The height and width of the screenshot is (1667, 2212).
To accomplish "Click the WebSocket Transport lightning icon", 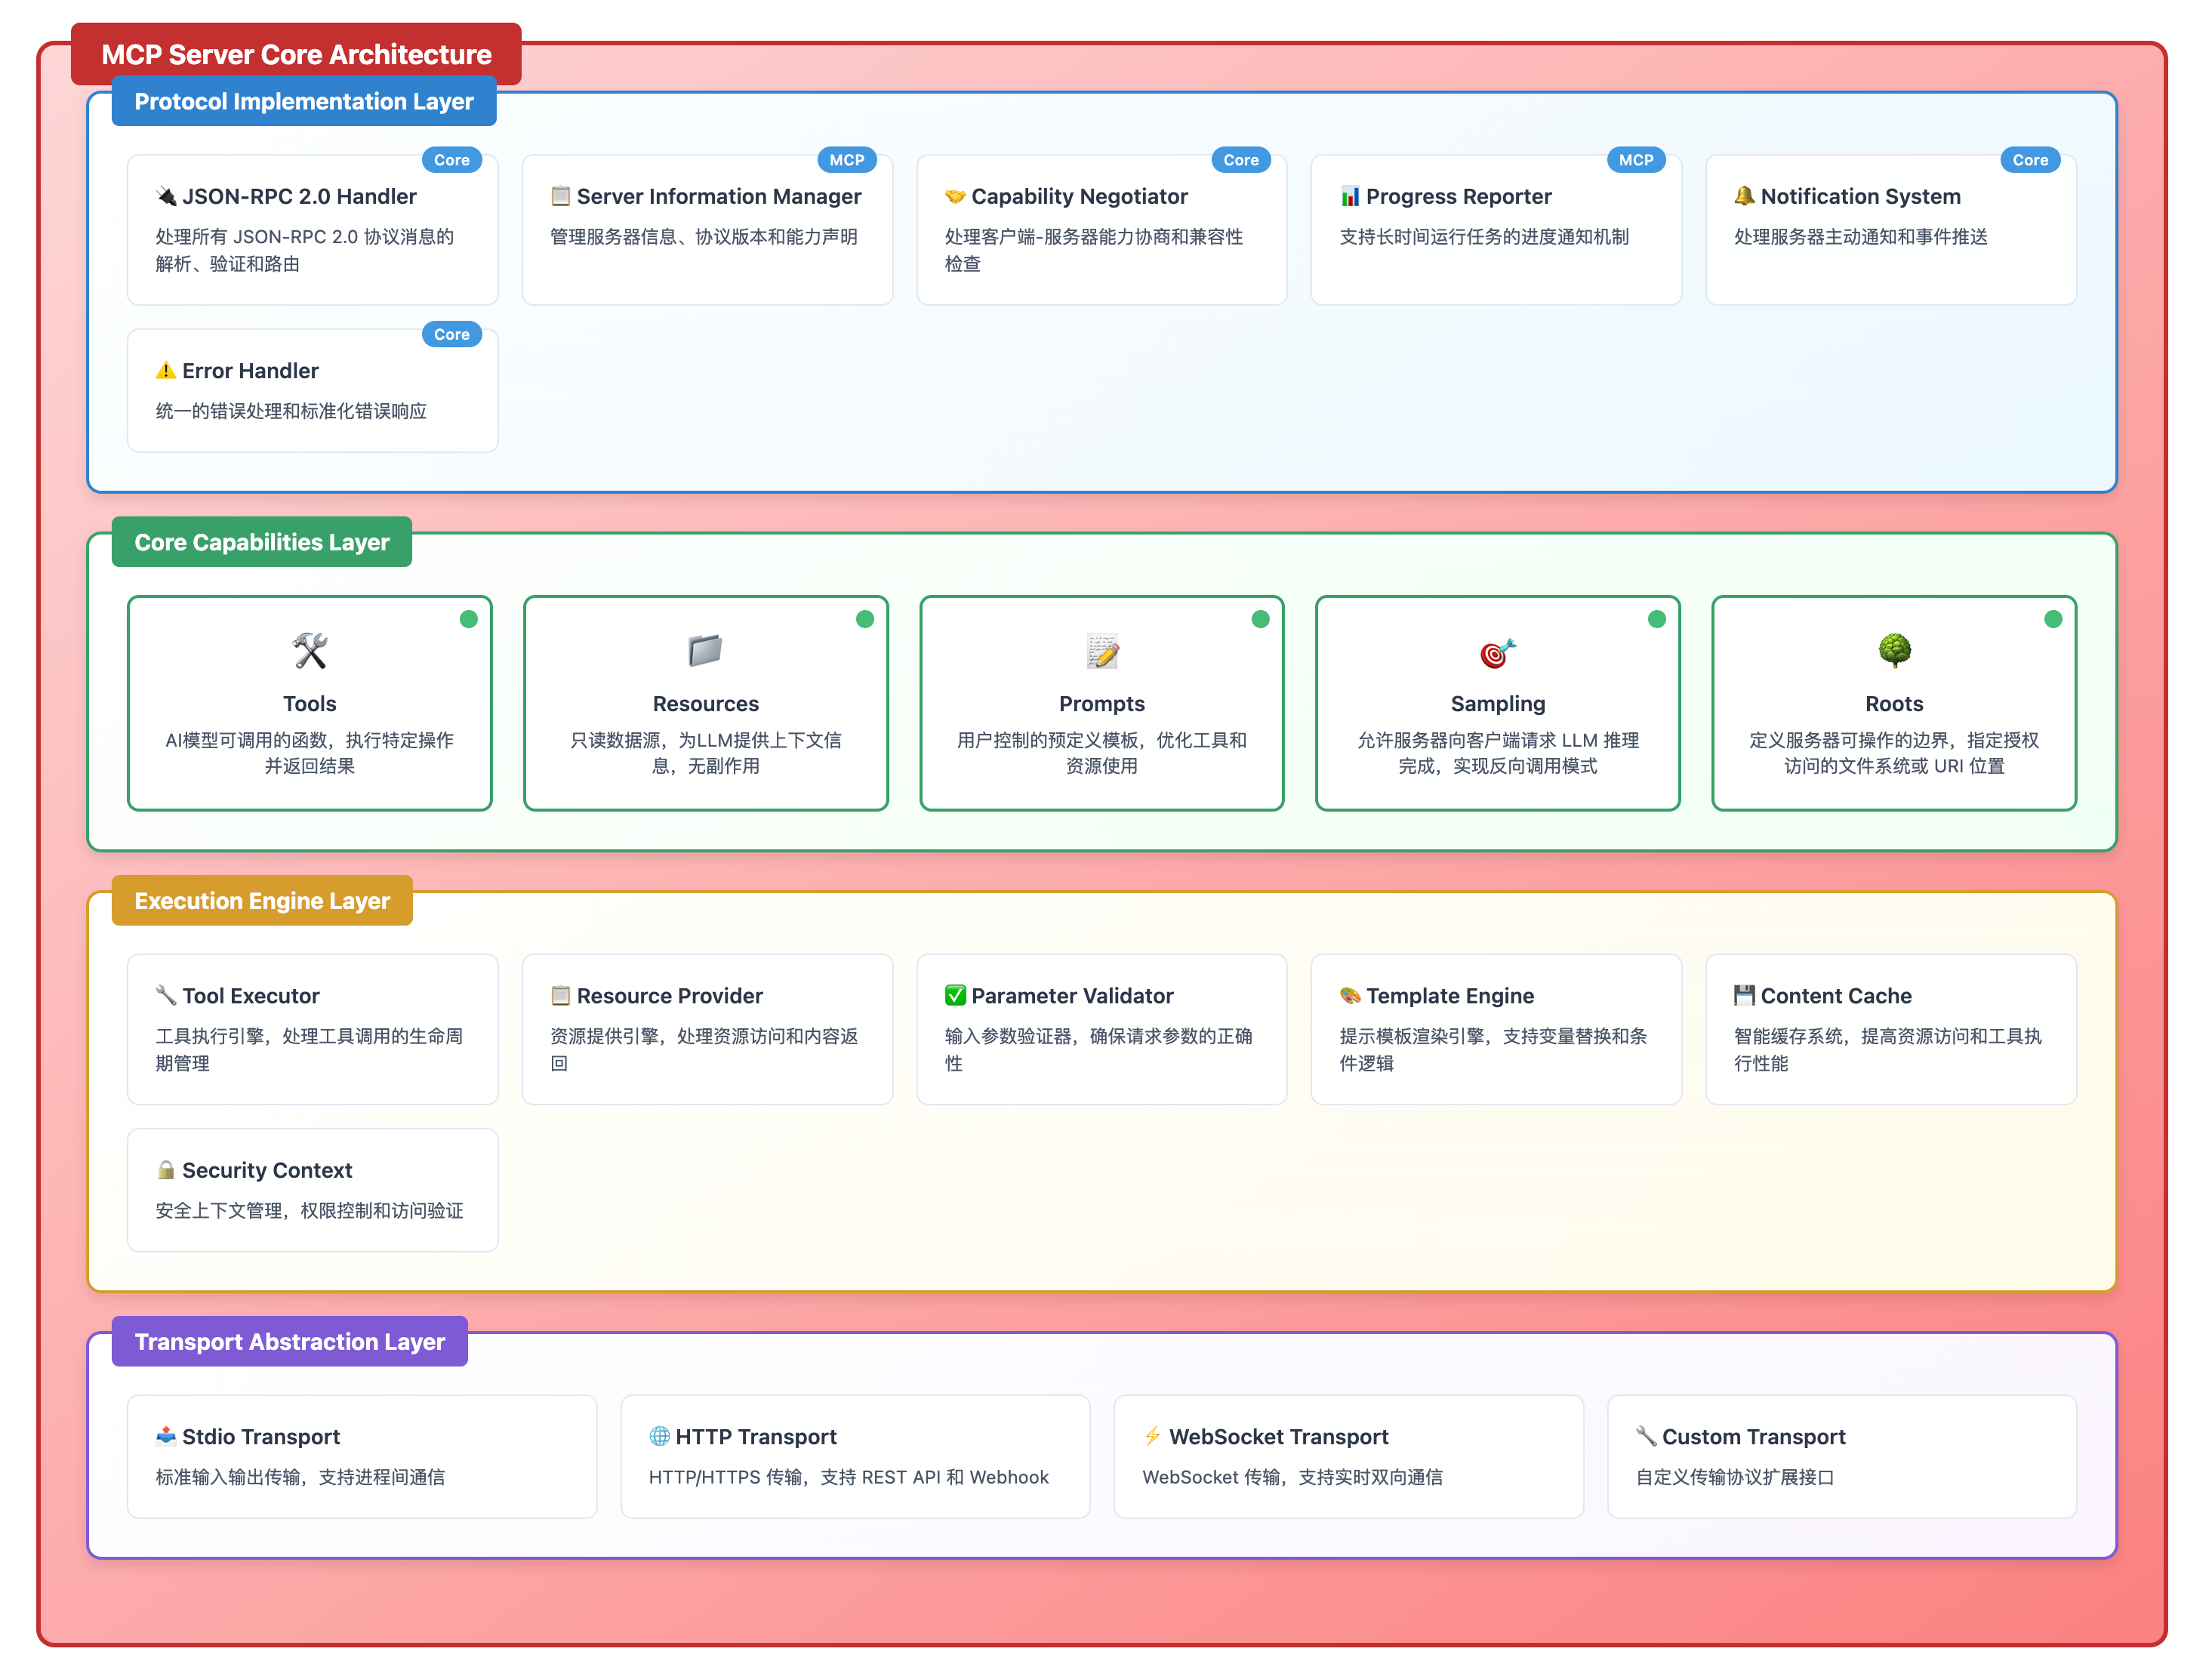I will [x=1152, y=1436].
